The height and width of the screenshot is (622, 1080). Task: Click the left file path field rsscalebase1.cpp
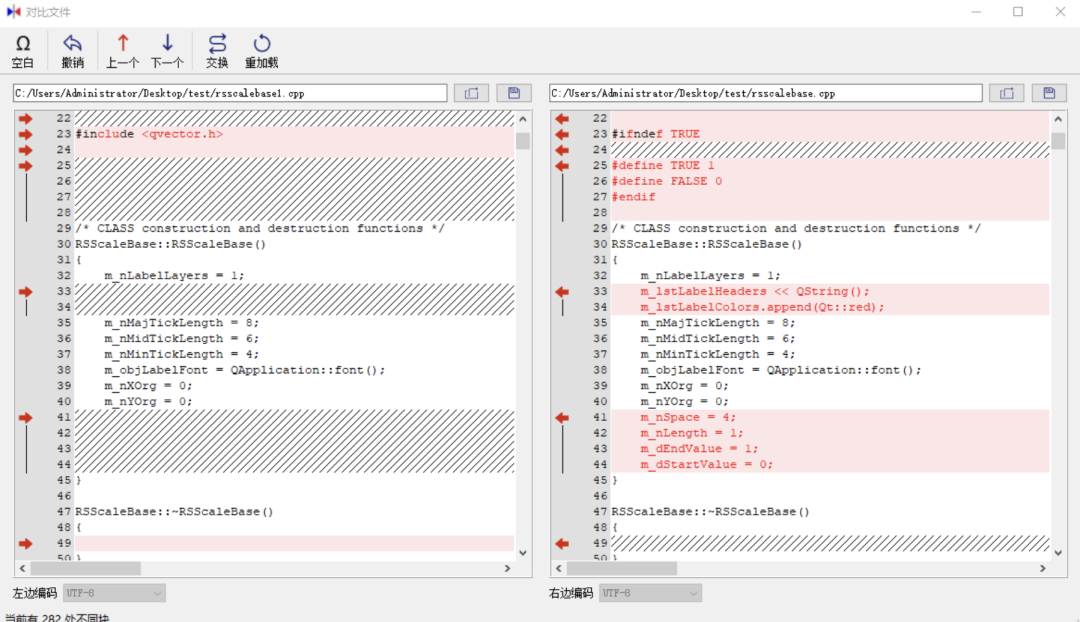pyautogui.click(x=230, y=93)
